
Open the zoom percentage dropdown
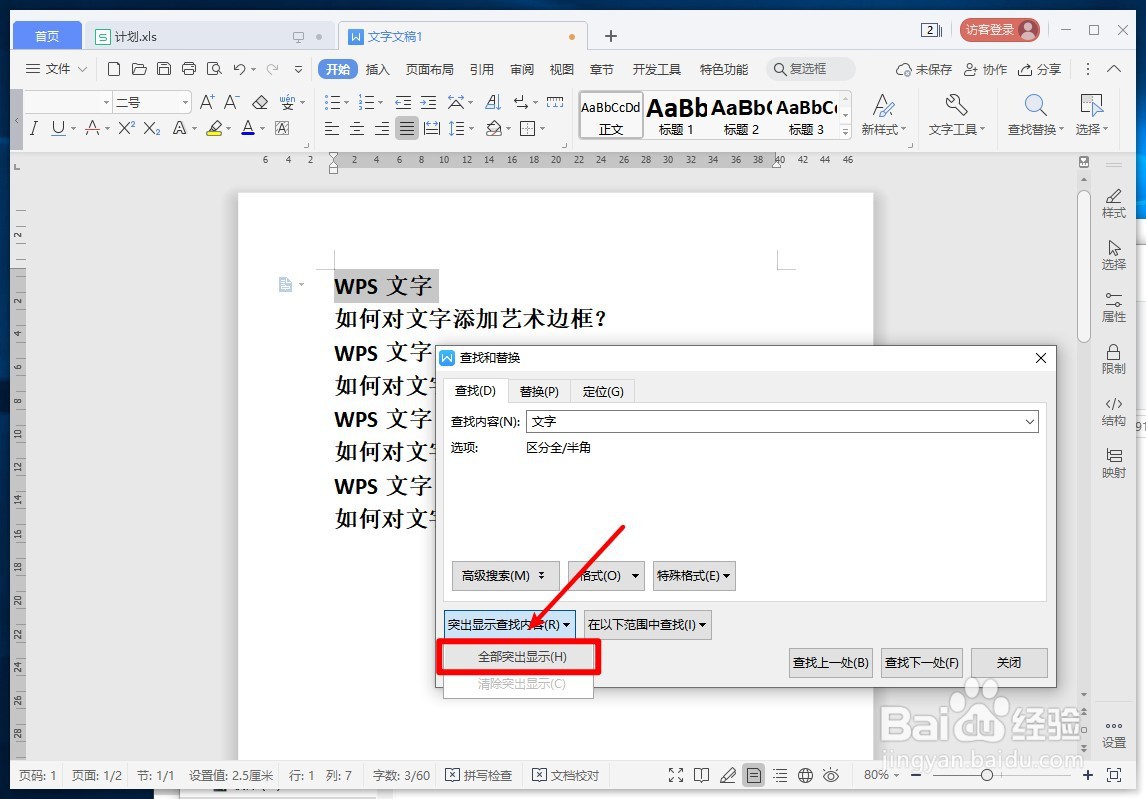[881, 775]
